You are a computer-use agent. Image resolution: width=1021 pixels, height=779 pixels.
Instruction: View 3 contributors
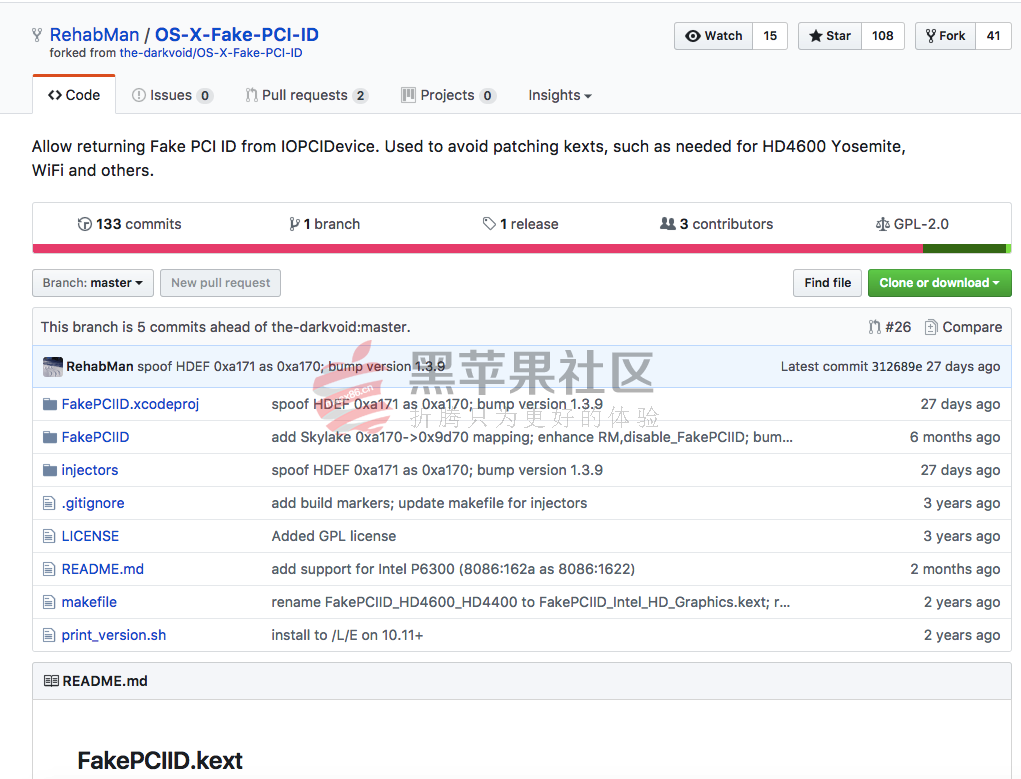coord(716,224)
